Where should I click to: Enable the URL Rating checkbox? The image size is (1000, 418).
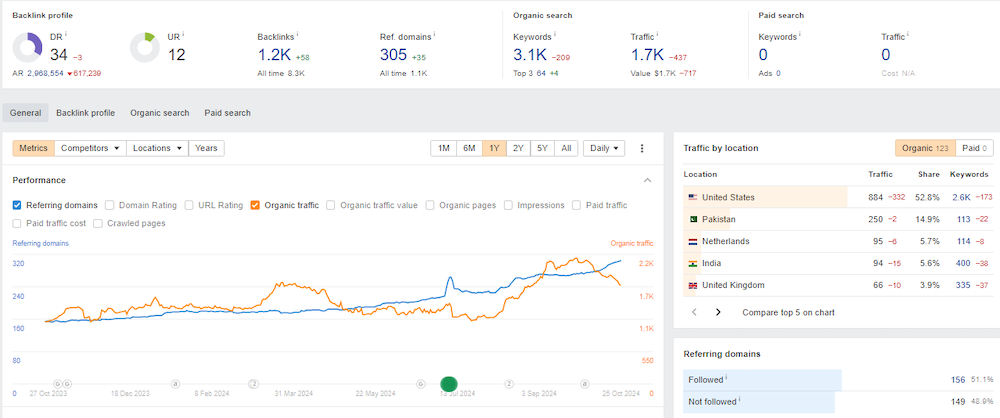click(189, 205)
